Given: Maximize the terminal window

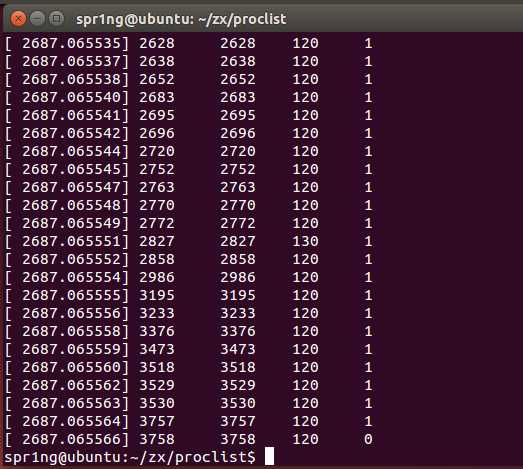Looking at the screenshot, I should [56, 19].
